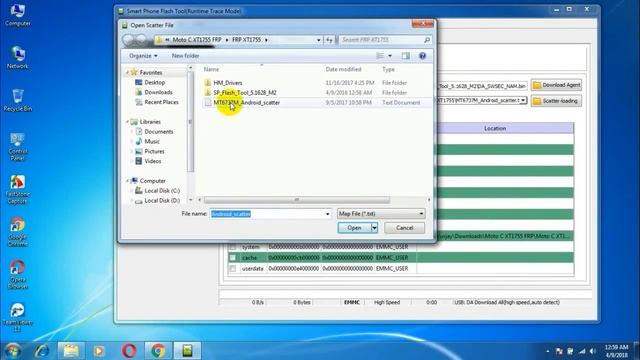The height and width of the screenshot is (360, 640).
Task: Open Opera from the taskbar
Action: pyautogui.click(x=129, y=351)
